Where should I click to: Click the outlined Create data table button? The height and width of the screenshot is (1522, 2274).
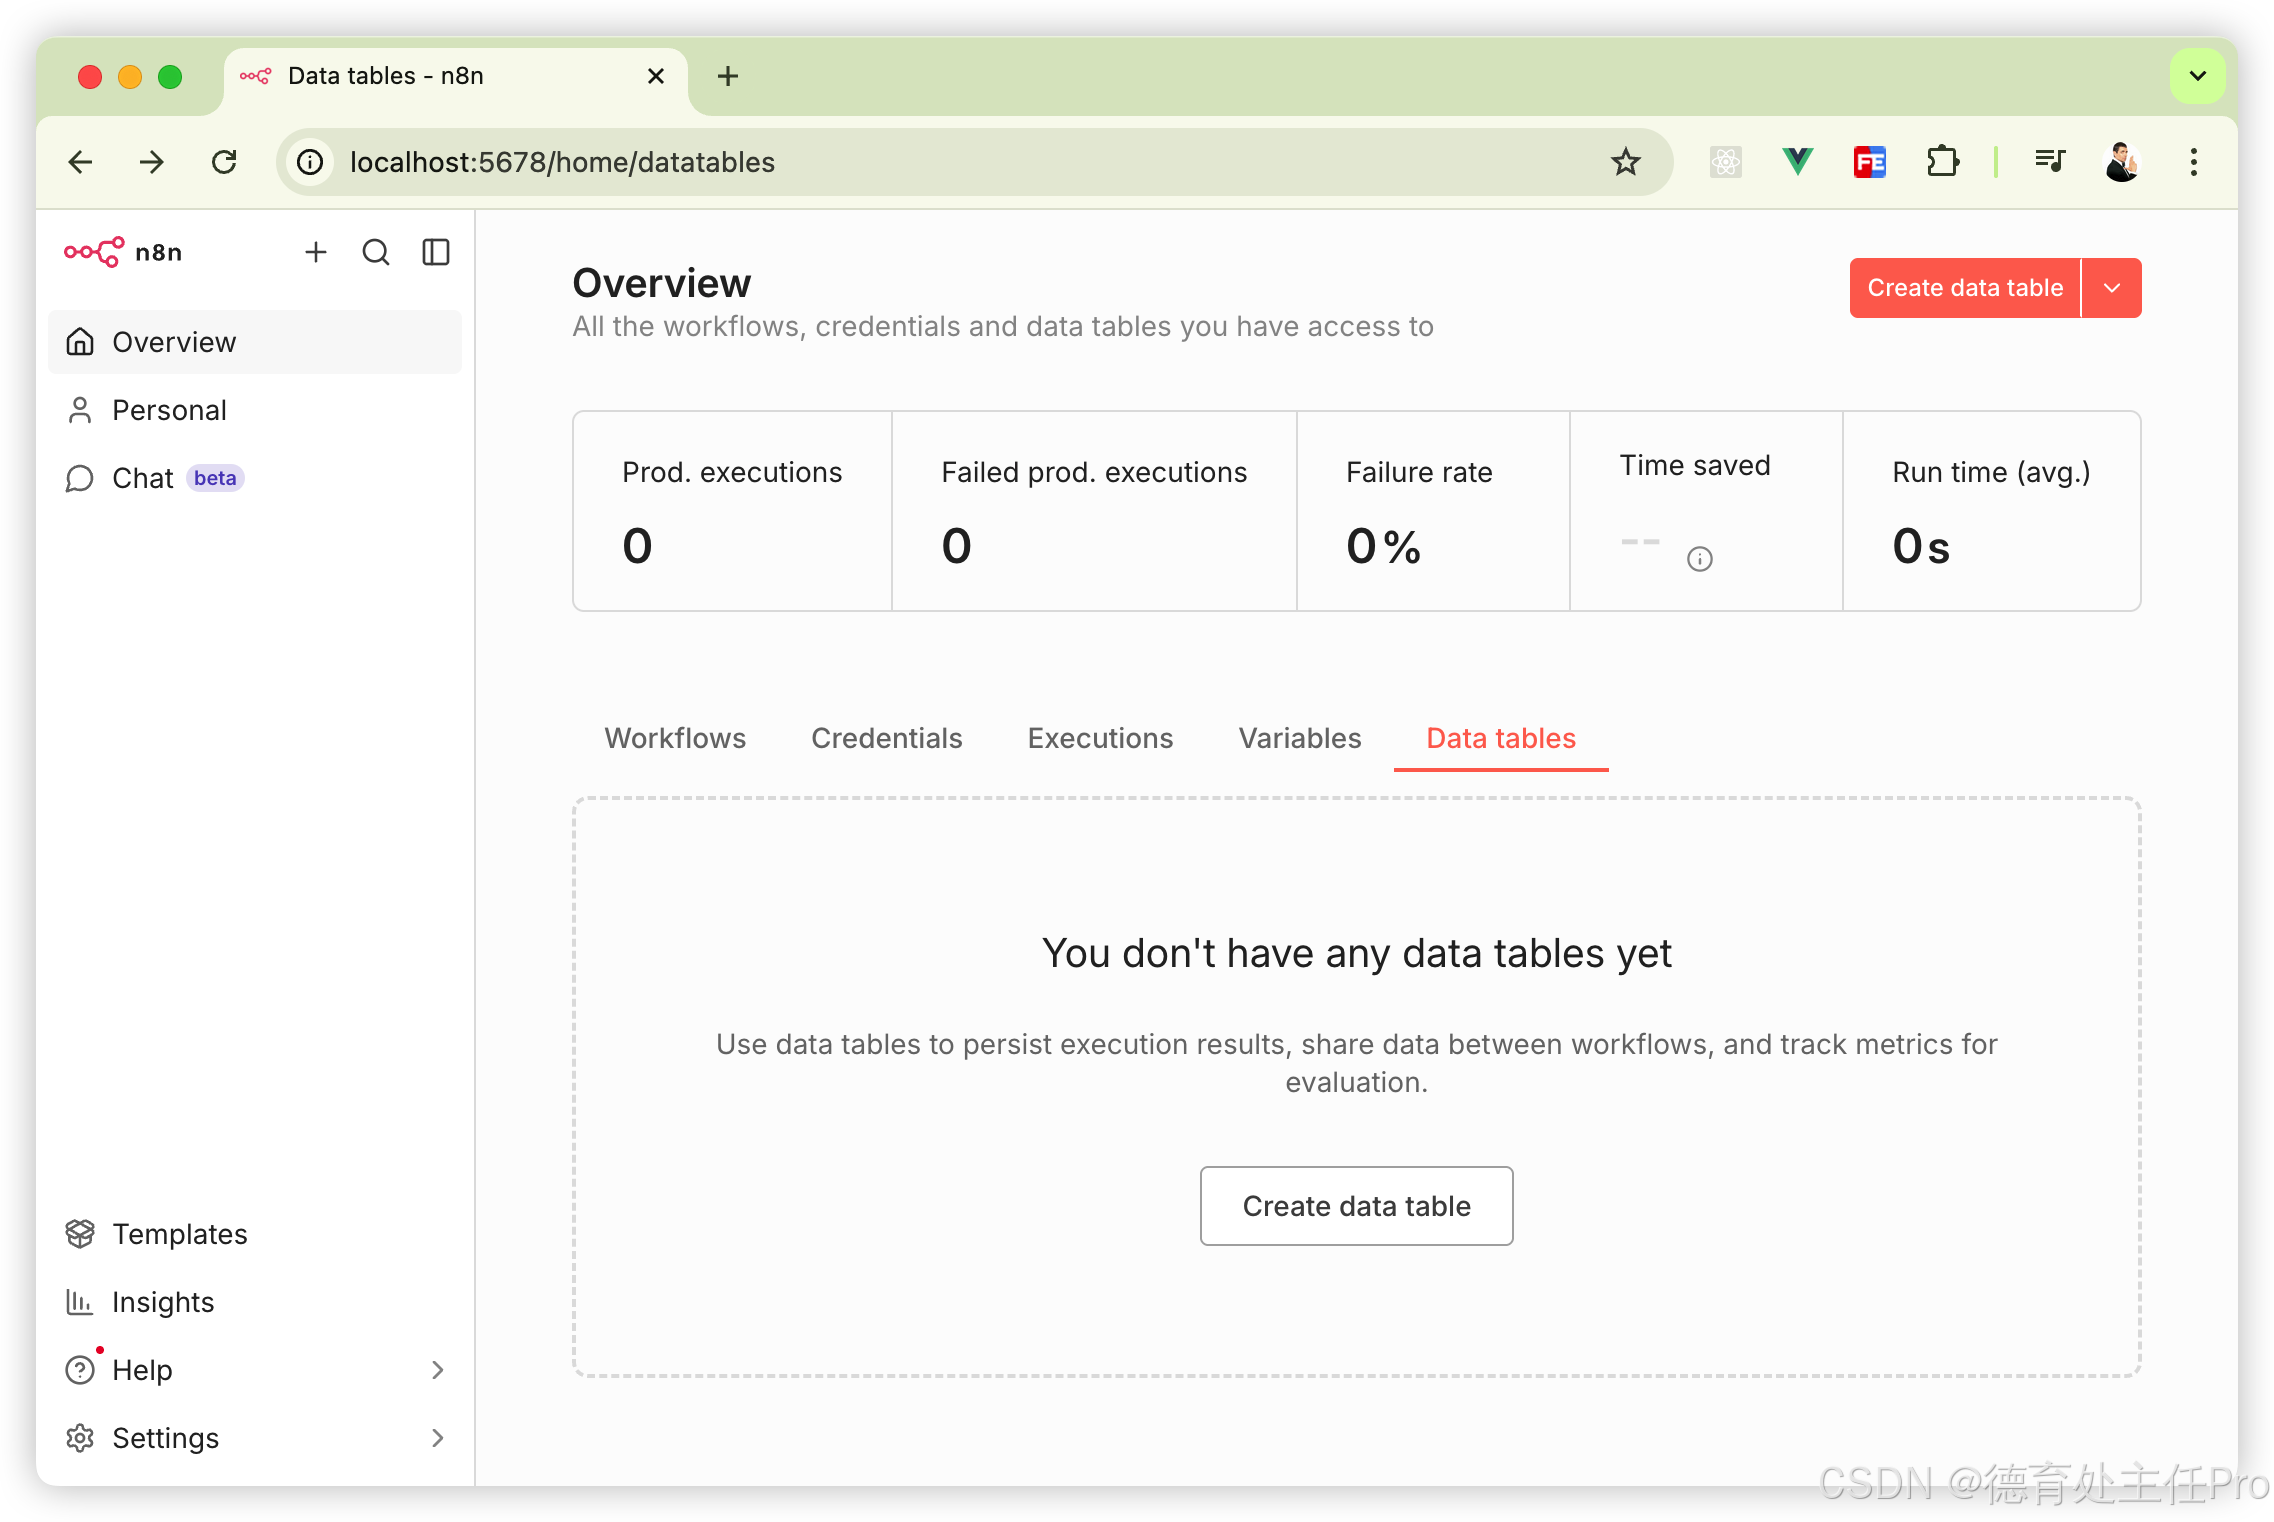point(1356,1206)
